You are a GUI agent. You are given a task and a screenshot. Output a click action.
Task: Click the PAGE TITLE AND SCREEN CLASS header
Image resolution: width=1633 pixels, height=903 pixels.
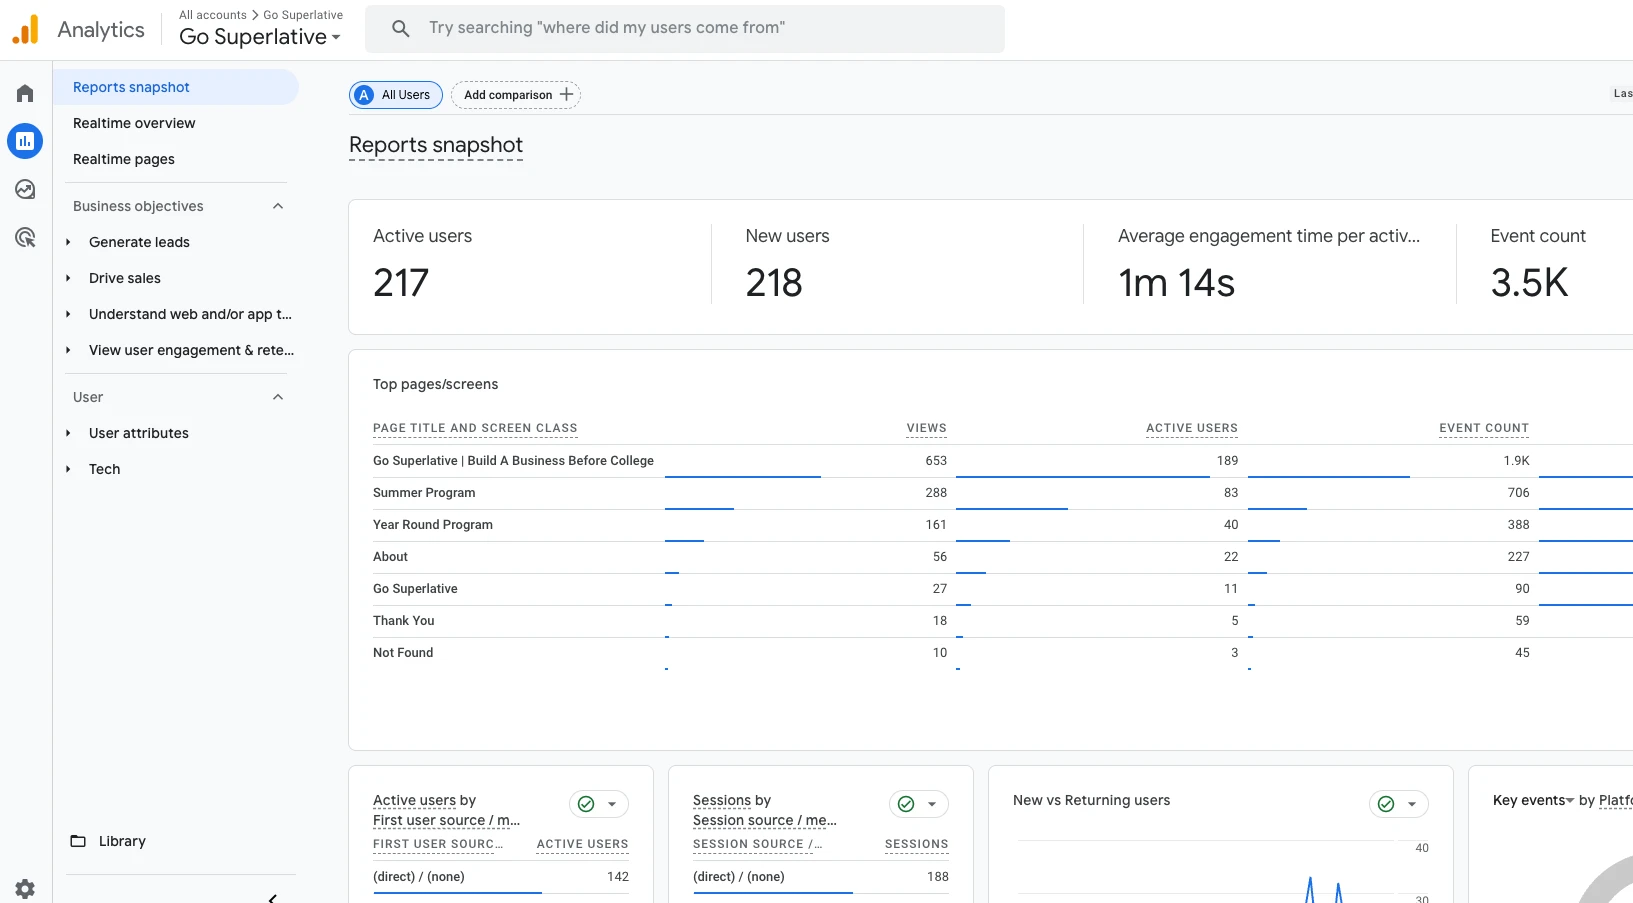475,428
